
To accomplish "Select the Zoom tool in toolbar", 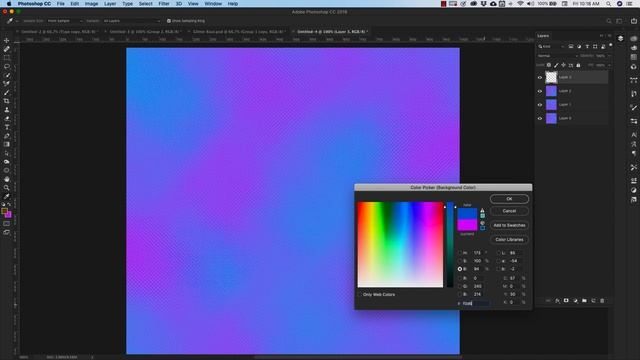I will pos(7,188).
